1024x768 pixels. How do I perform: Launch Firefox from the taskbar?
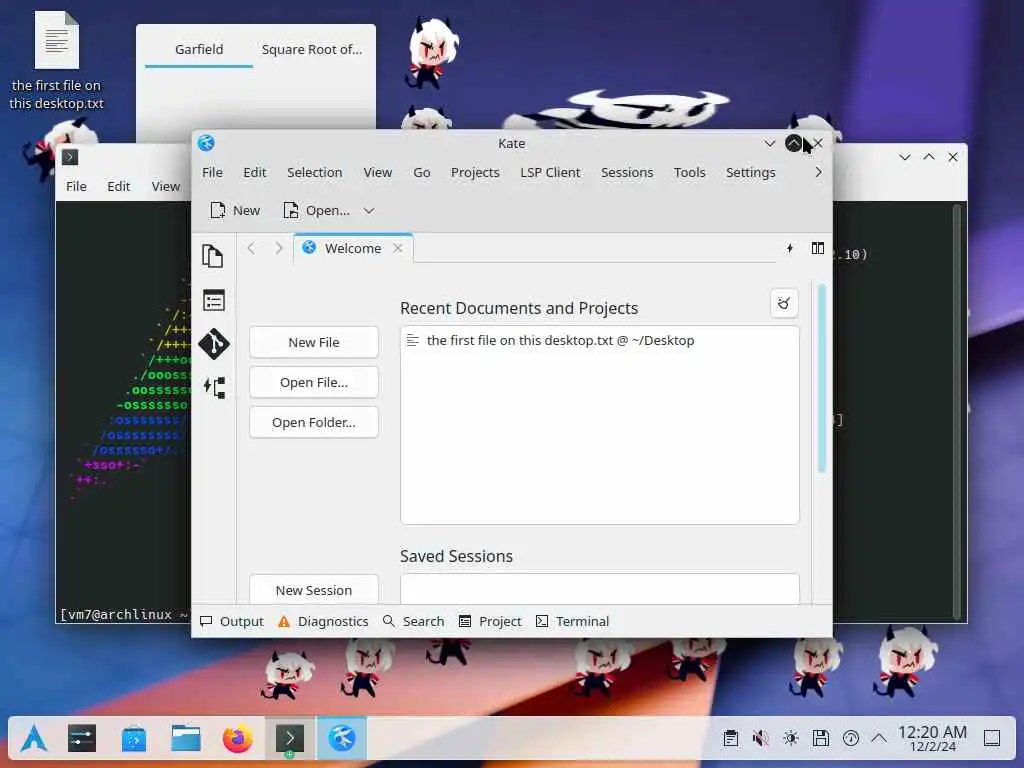click(238, 739)
